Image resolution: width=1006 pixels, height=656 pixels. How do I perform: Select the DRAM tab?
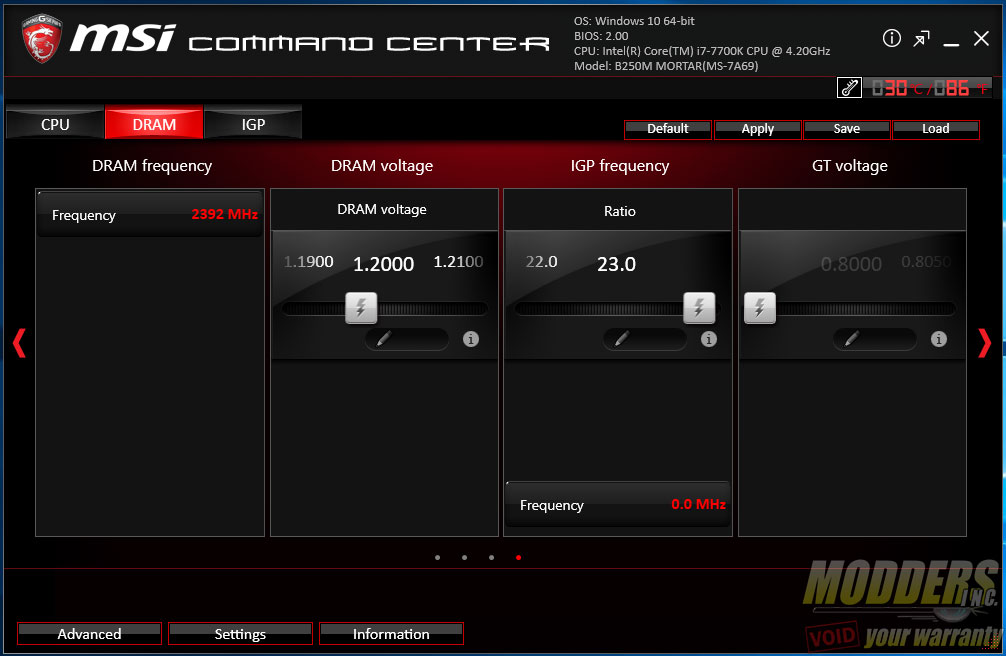pos(154,123)
